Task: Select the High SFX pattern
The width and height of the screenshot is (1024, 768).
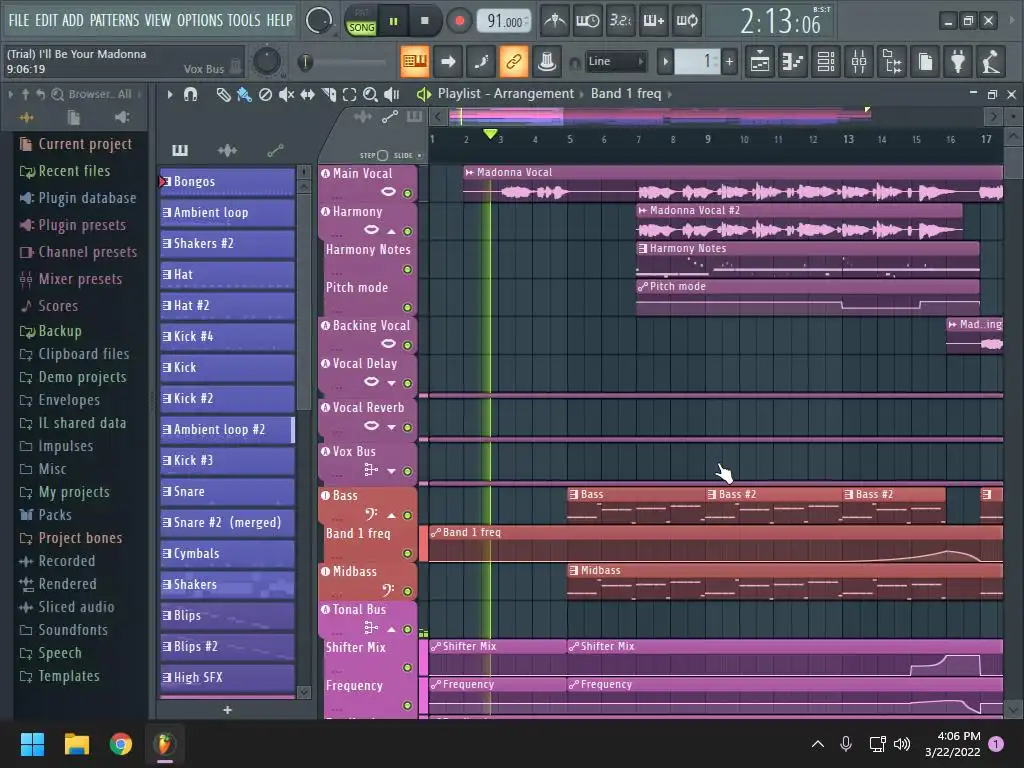Action: [x=227, y=678]
